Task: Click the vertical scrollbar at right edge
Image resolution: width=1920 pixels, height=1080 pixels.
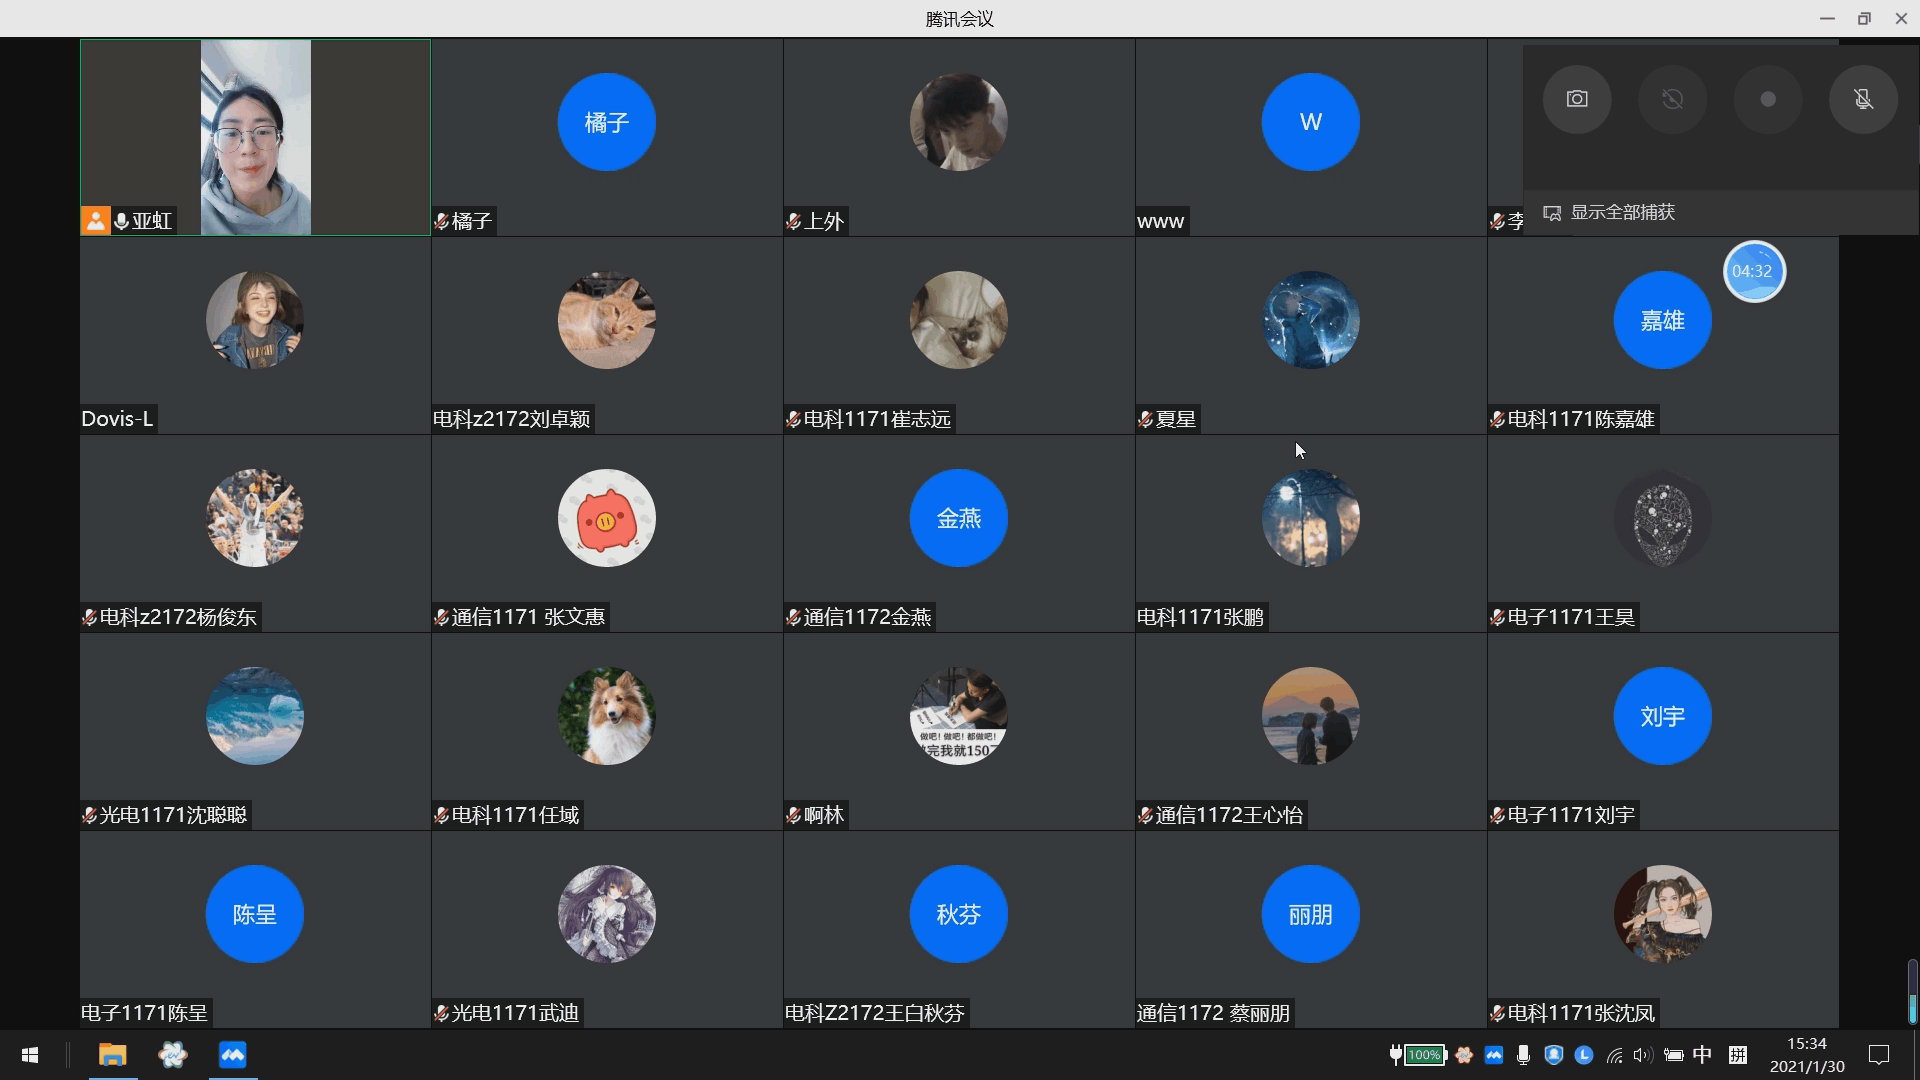Action: click(1912, 992)
